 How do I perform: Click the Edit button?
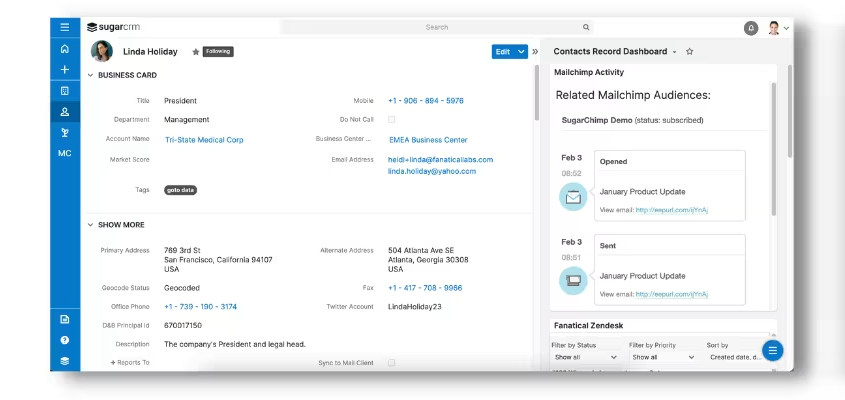click(x=503, y=52)
